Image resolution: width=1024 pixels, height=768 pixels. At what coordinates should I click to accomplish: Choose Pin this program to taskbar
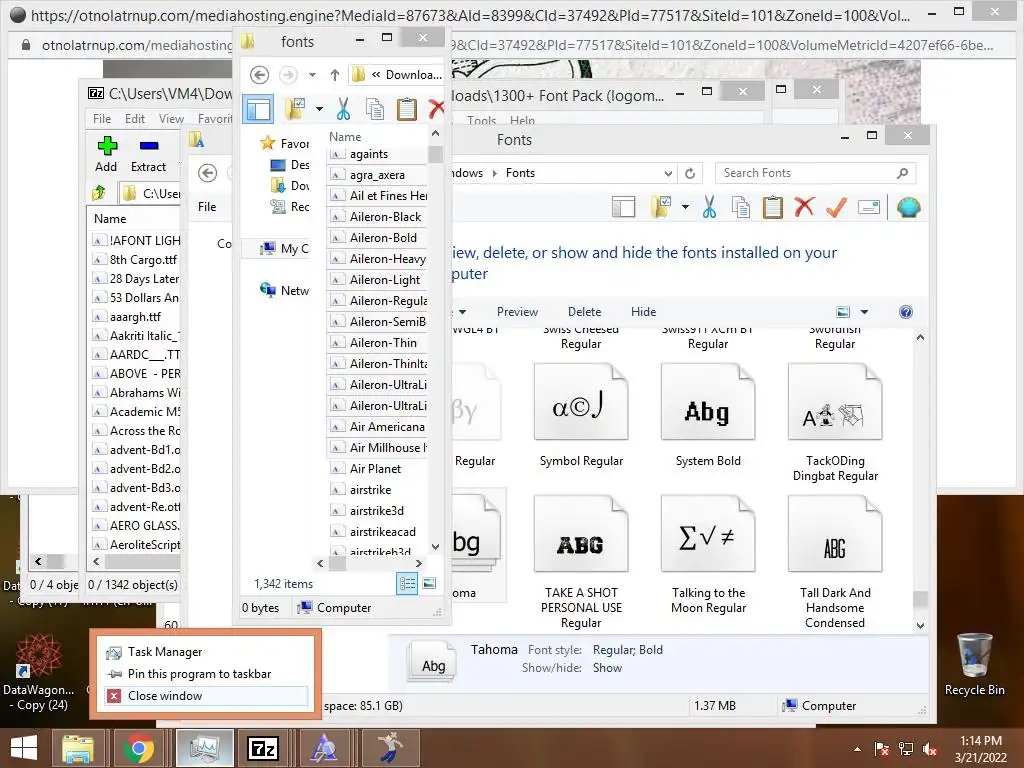tap(205, 674)
